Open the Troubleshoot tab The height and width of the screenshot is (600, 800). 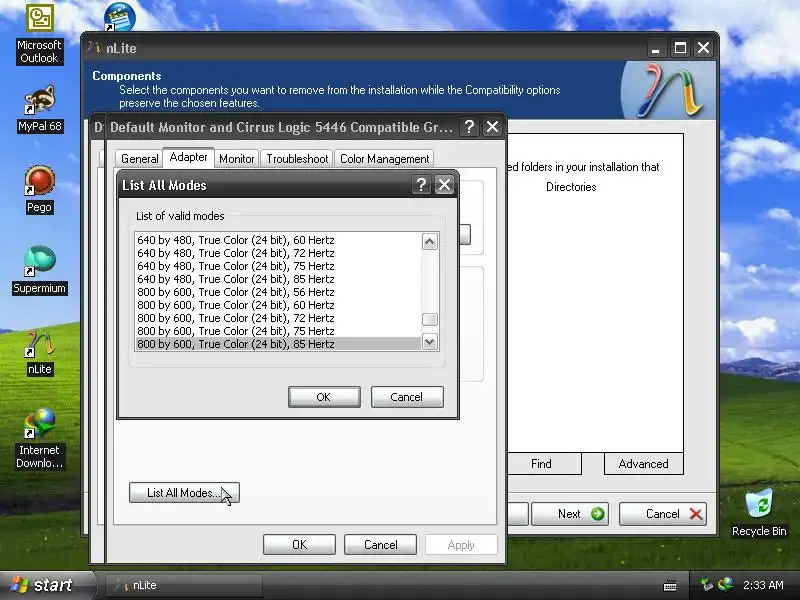click(297, 159)
